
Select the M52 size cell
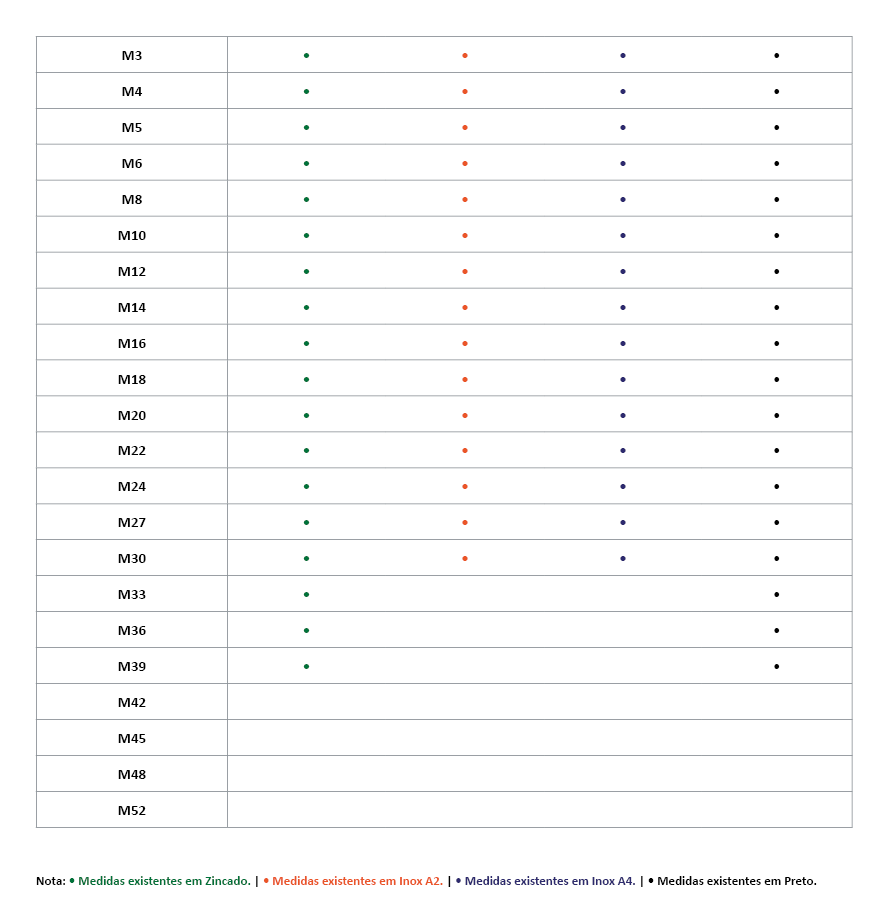click(132, 810)
